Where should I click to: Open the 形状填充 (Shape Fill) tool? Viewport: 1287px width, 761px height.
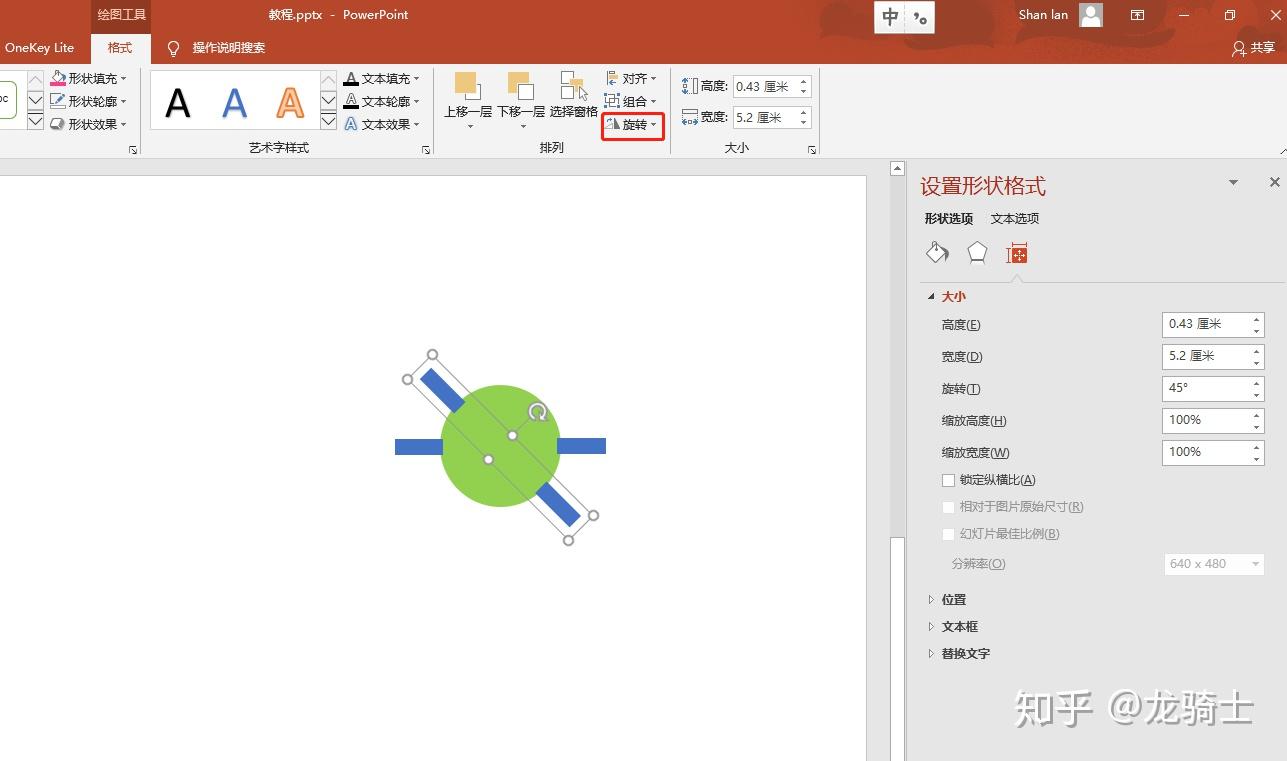pyautogui.click(x=88, y=78)
